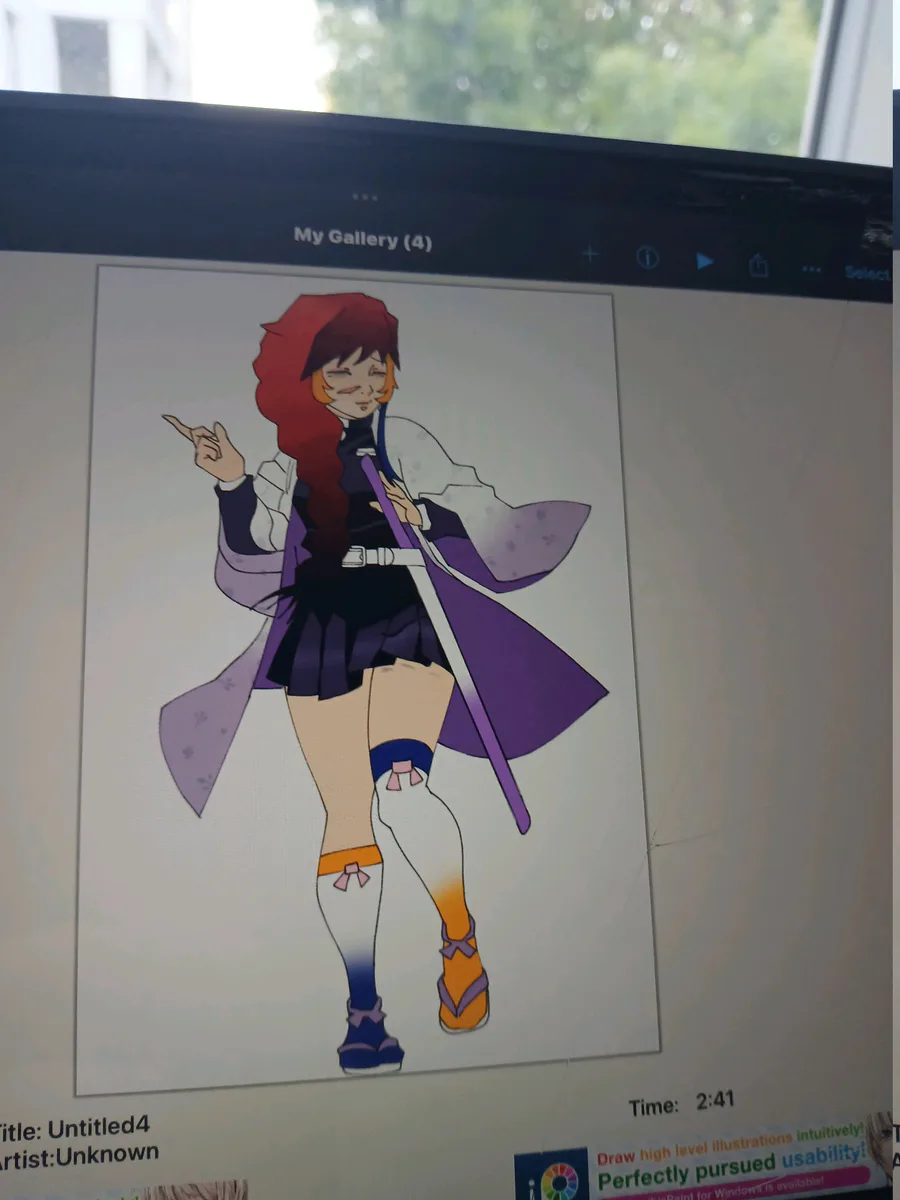Tap the Select button in the gallery toolbar
Viewport: 900px width, 1200px height.
pyautogui.click(x=866, y=273)
